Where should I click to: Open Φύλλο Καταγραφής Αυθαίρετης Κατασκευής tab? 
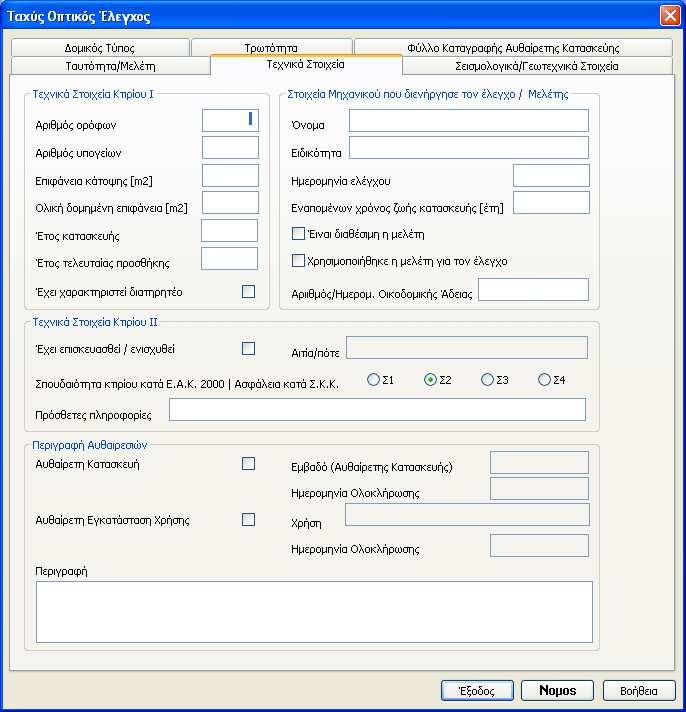(513, 48)
